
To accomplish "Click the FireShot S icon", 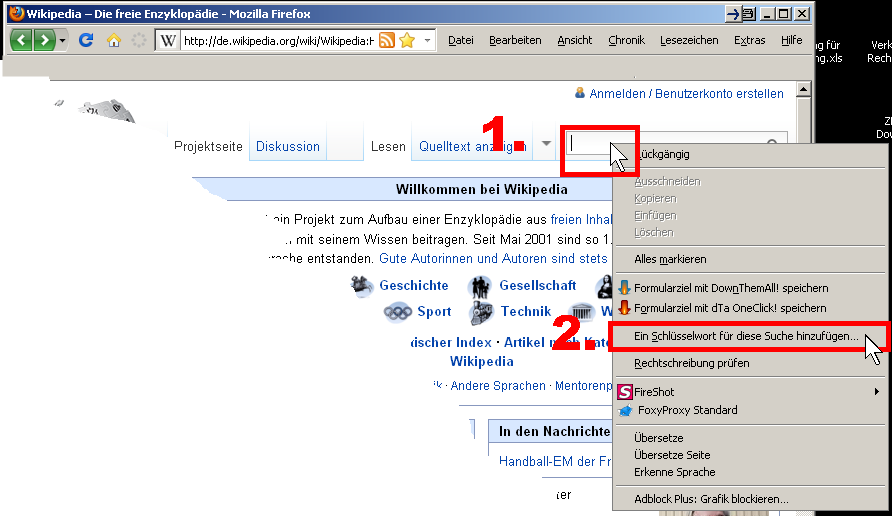I will [x=625, y=392].
